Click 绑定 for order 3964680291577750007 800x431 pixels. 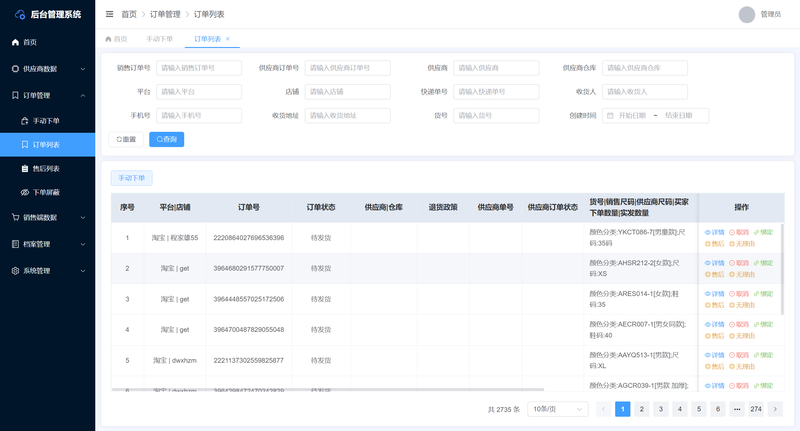click(763, 263)
